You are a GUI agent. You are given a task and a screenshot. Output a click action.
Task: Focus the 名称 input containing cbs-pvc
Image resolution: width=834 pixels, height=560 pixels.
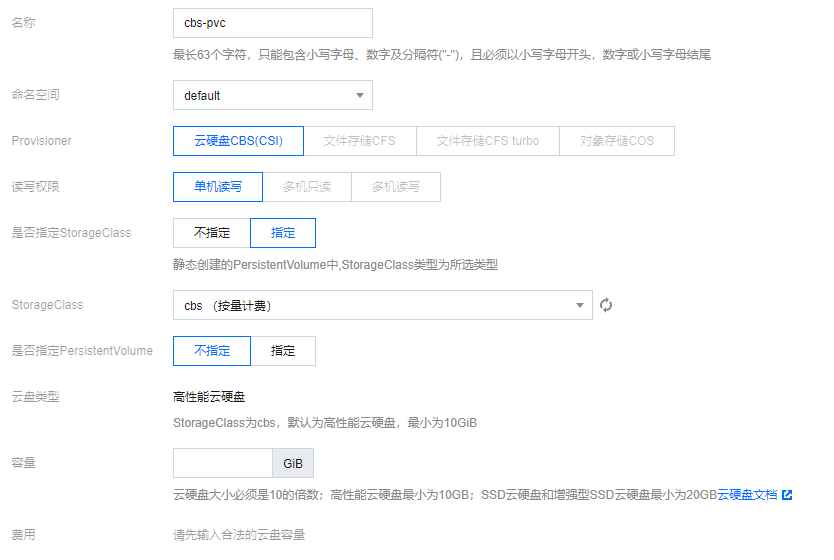coord(273,23)
